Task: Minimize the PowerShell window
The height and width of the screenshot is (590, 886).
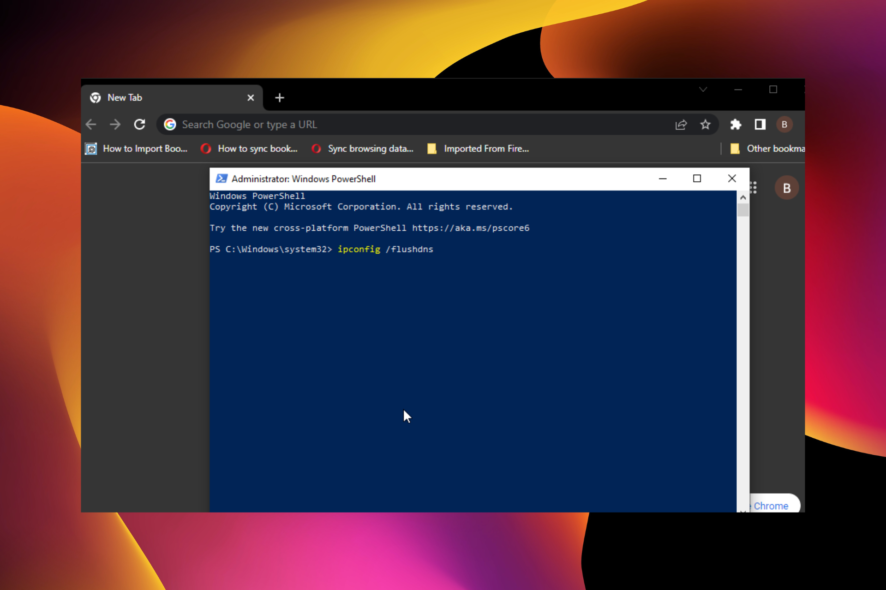Action: pyautogui.click(x=663, y=179)
